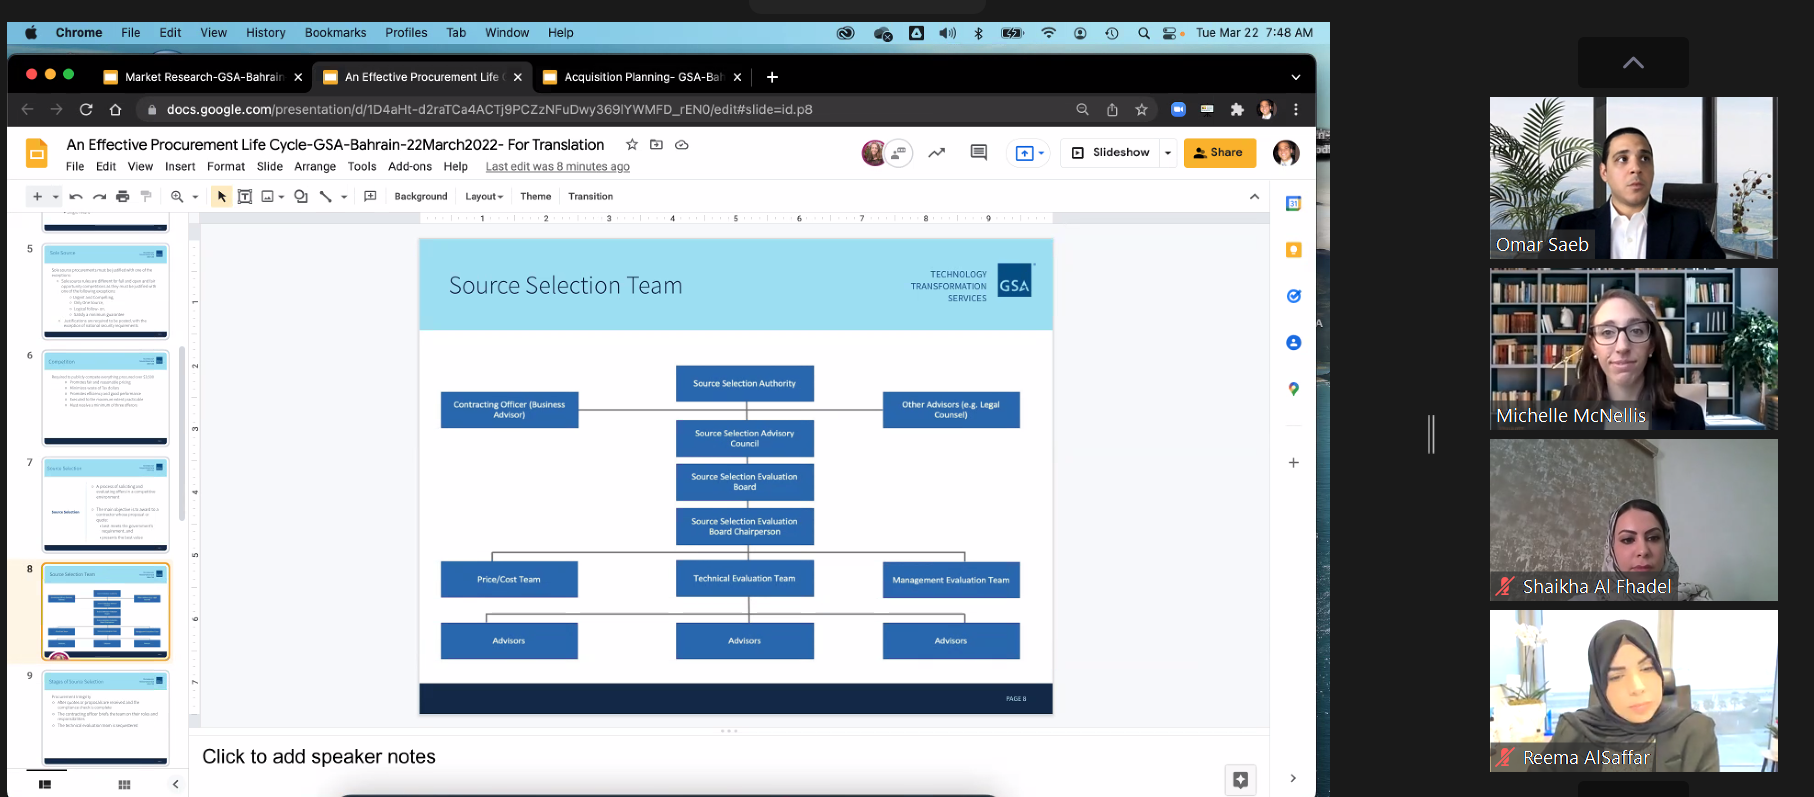Switch to filmstrip view
The image size is (1814, 797).
(45, 785)
